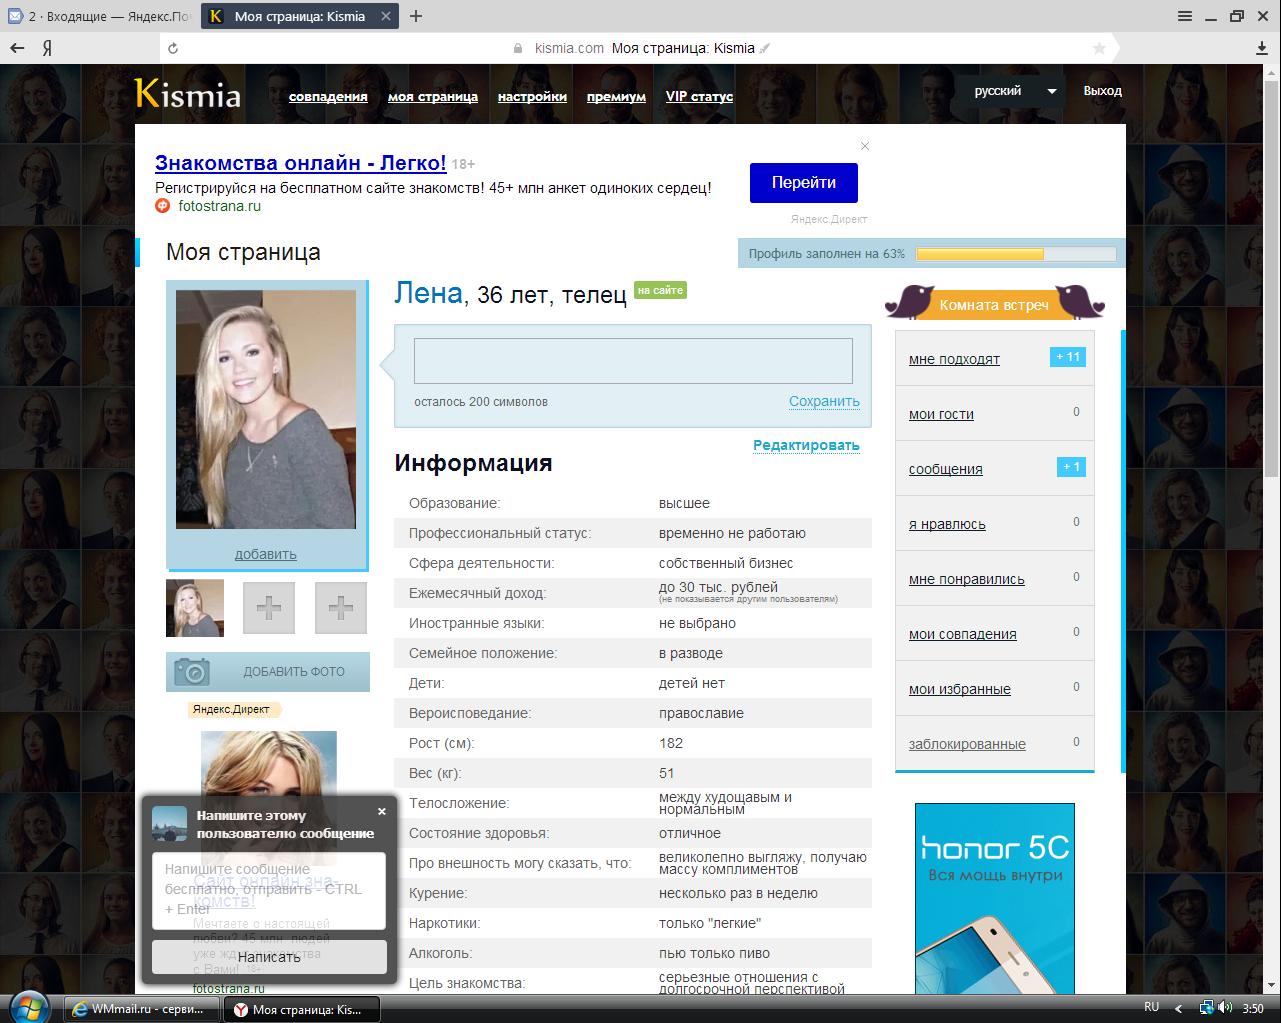1281x1023 pixels.
Task: Click the +11 badge next to мне подходят
Action: pos(1068,357)
